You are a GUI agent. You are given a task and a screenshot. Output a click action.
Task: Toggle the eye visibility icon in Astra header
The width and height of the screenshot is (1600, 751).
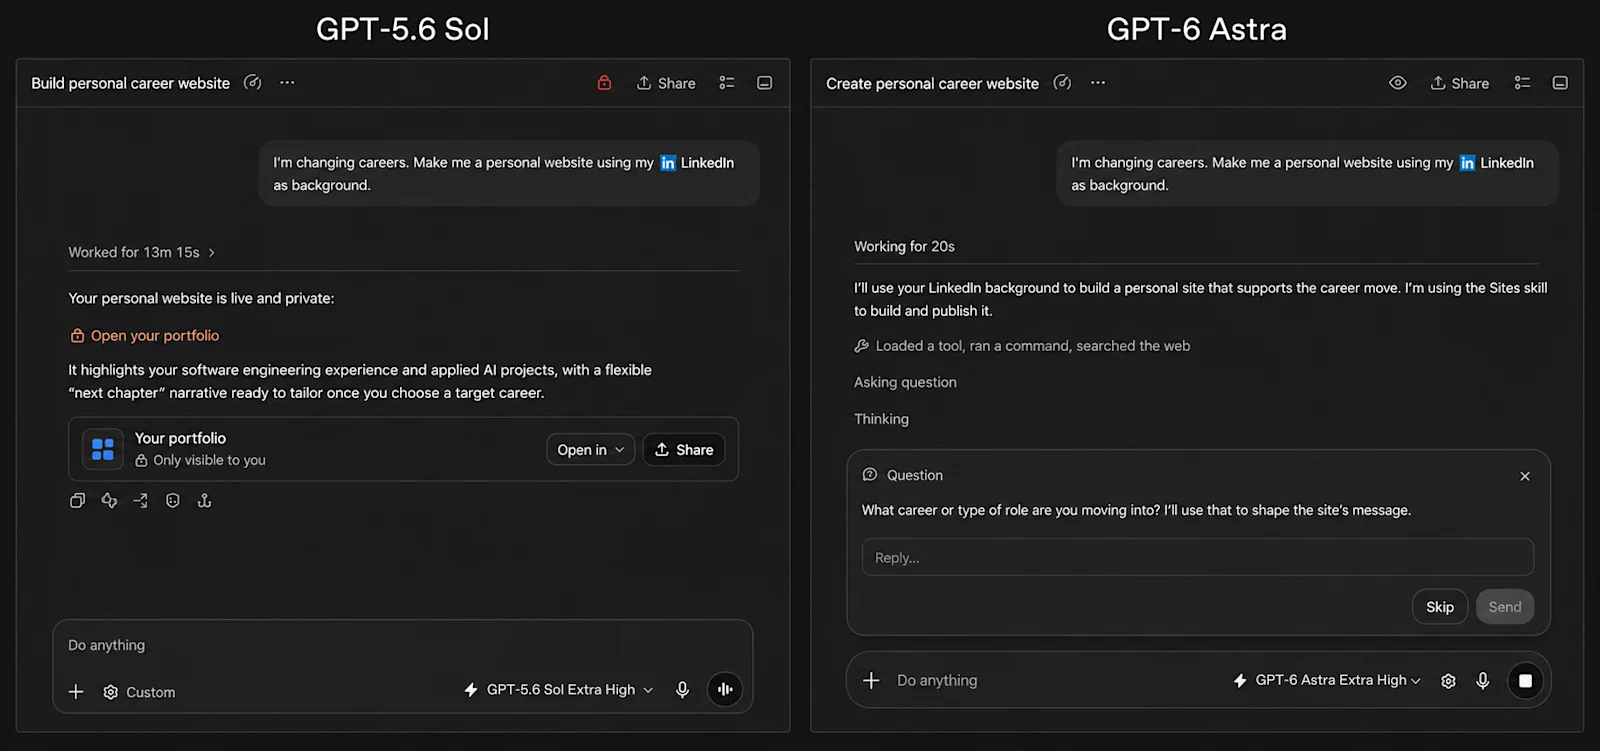pos(1398,83)
